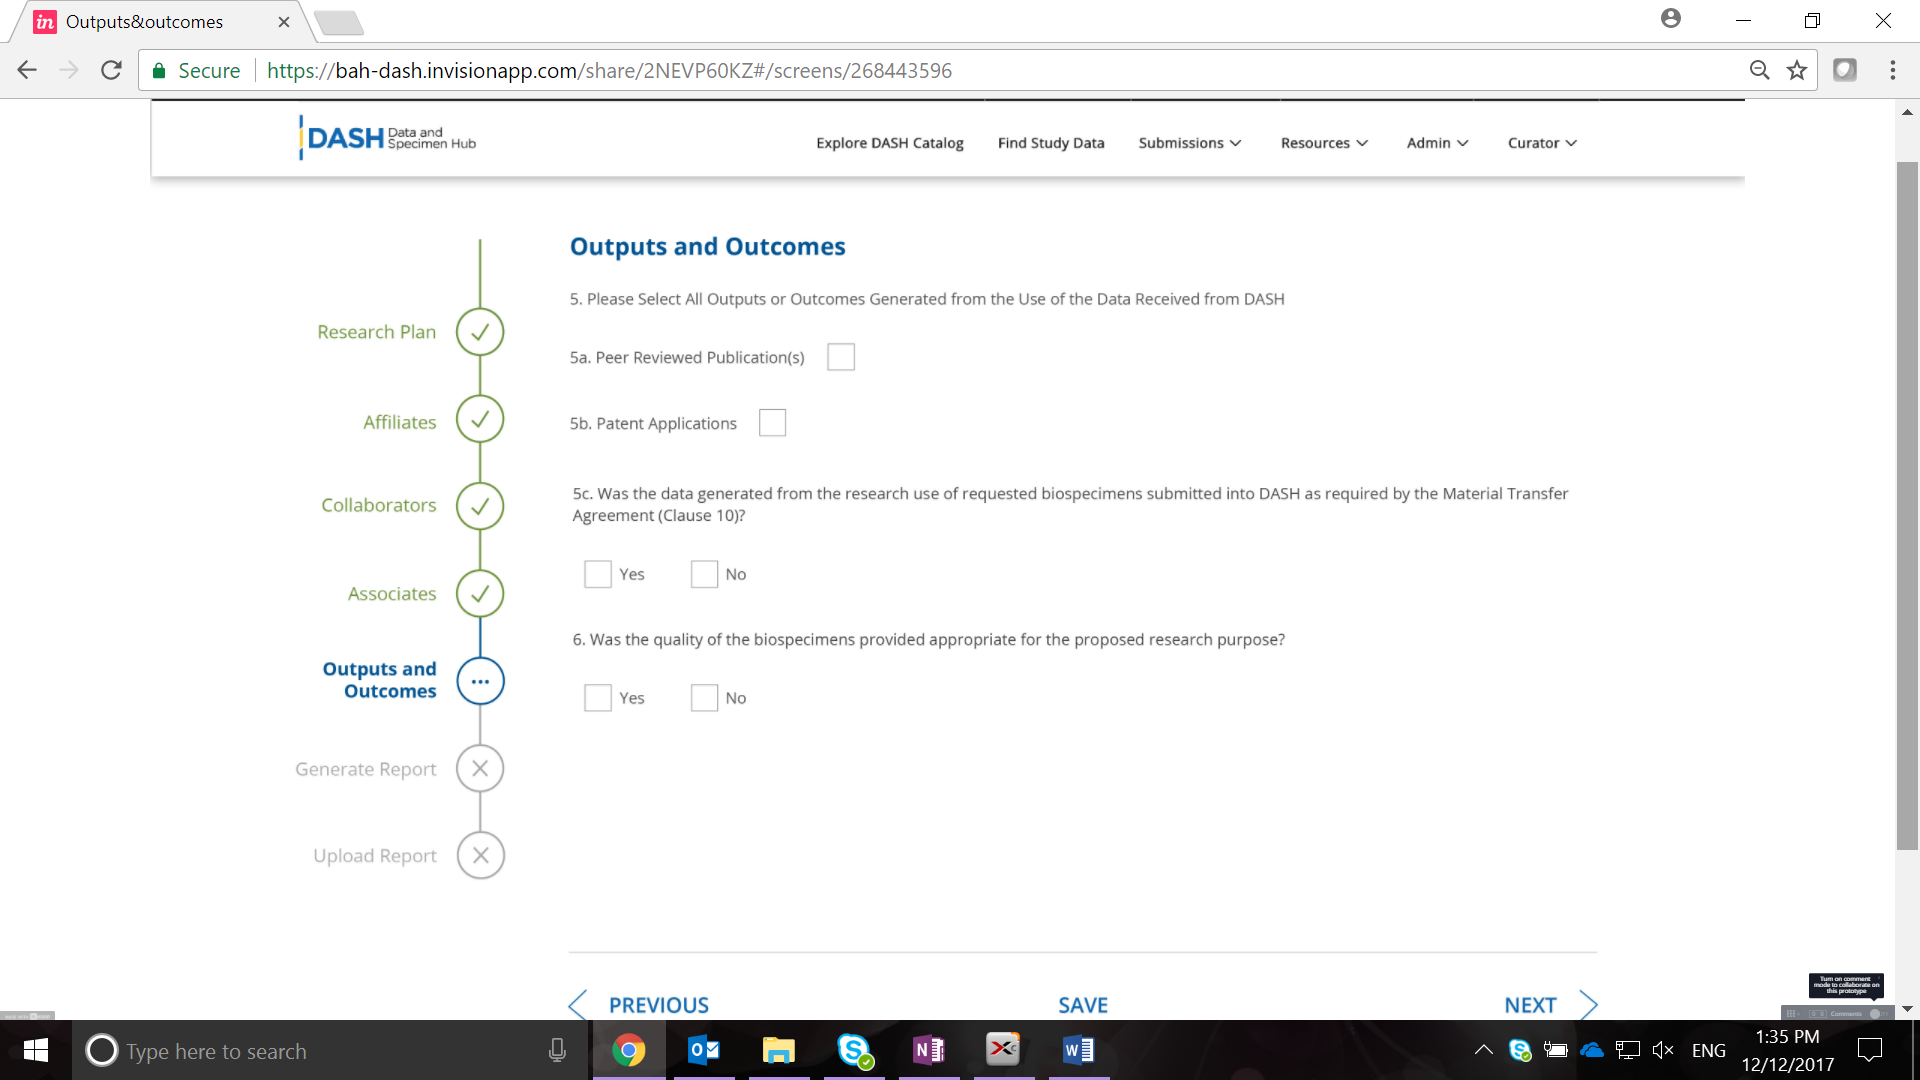
Task: Select No for biospecimen quality question 6
Action: click(x=704, y=698)
